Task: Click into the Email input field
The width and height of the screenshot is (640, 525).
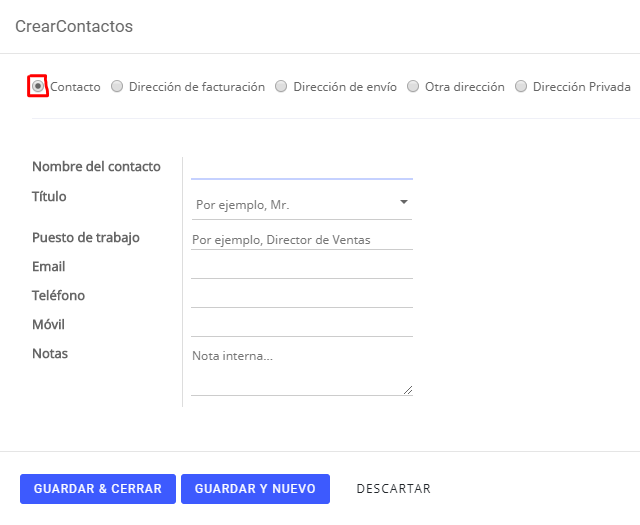Action: [x=302, y=269]
